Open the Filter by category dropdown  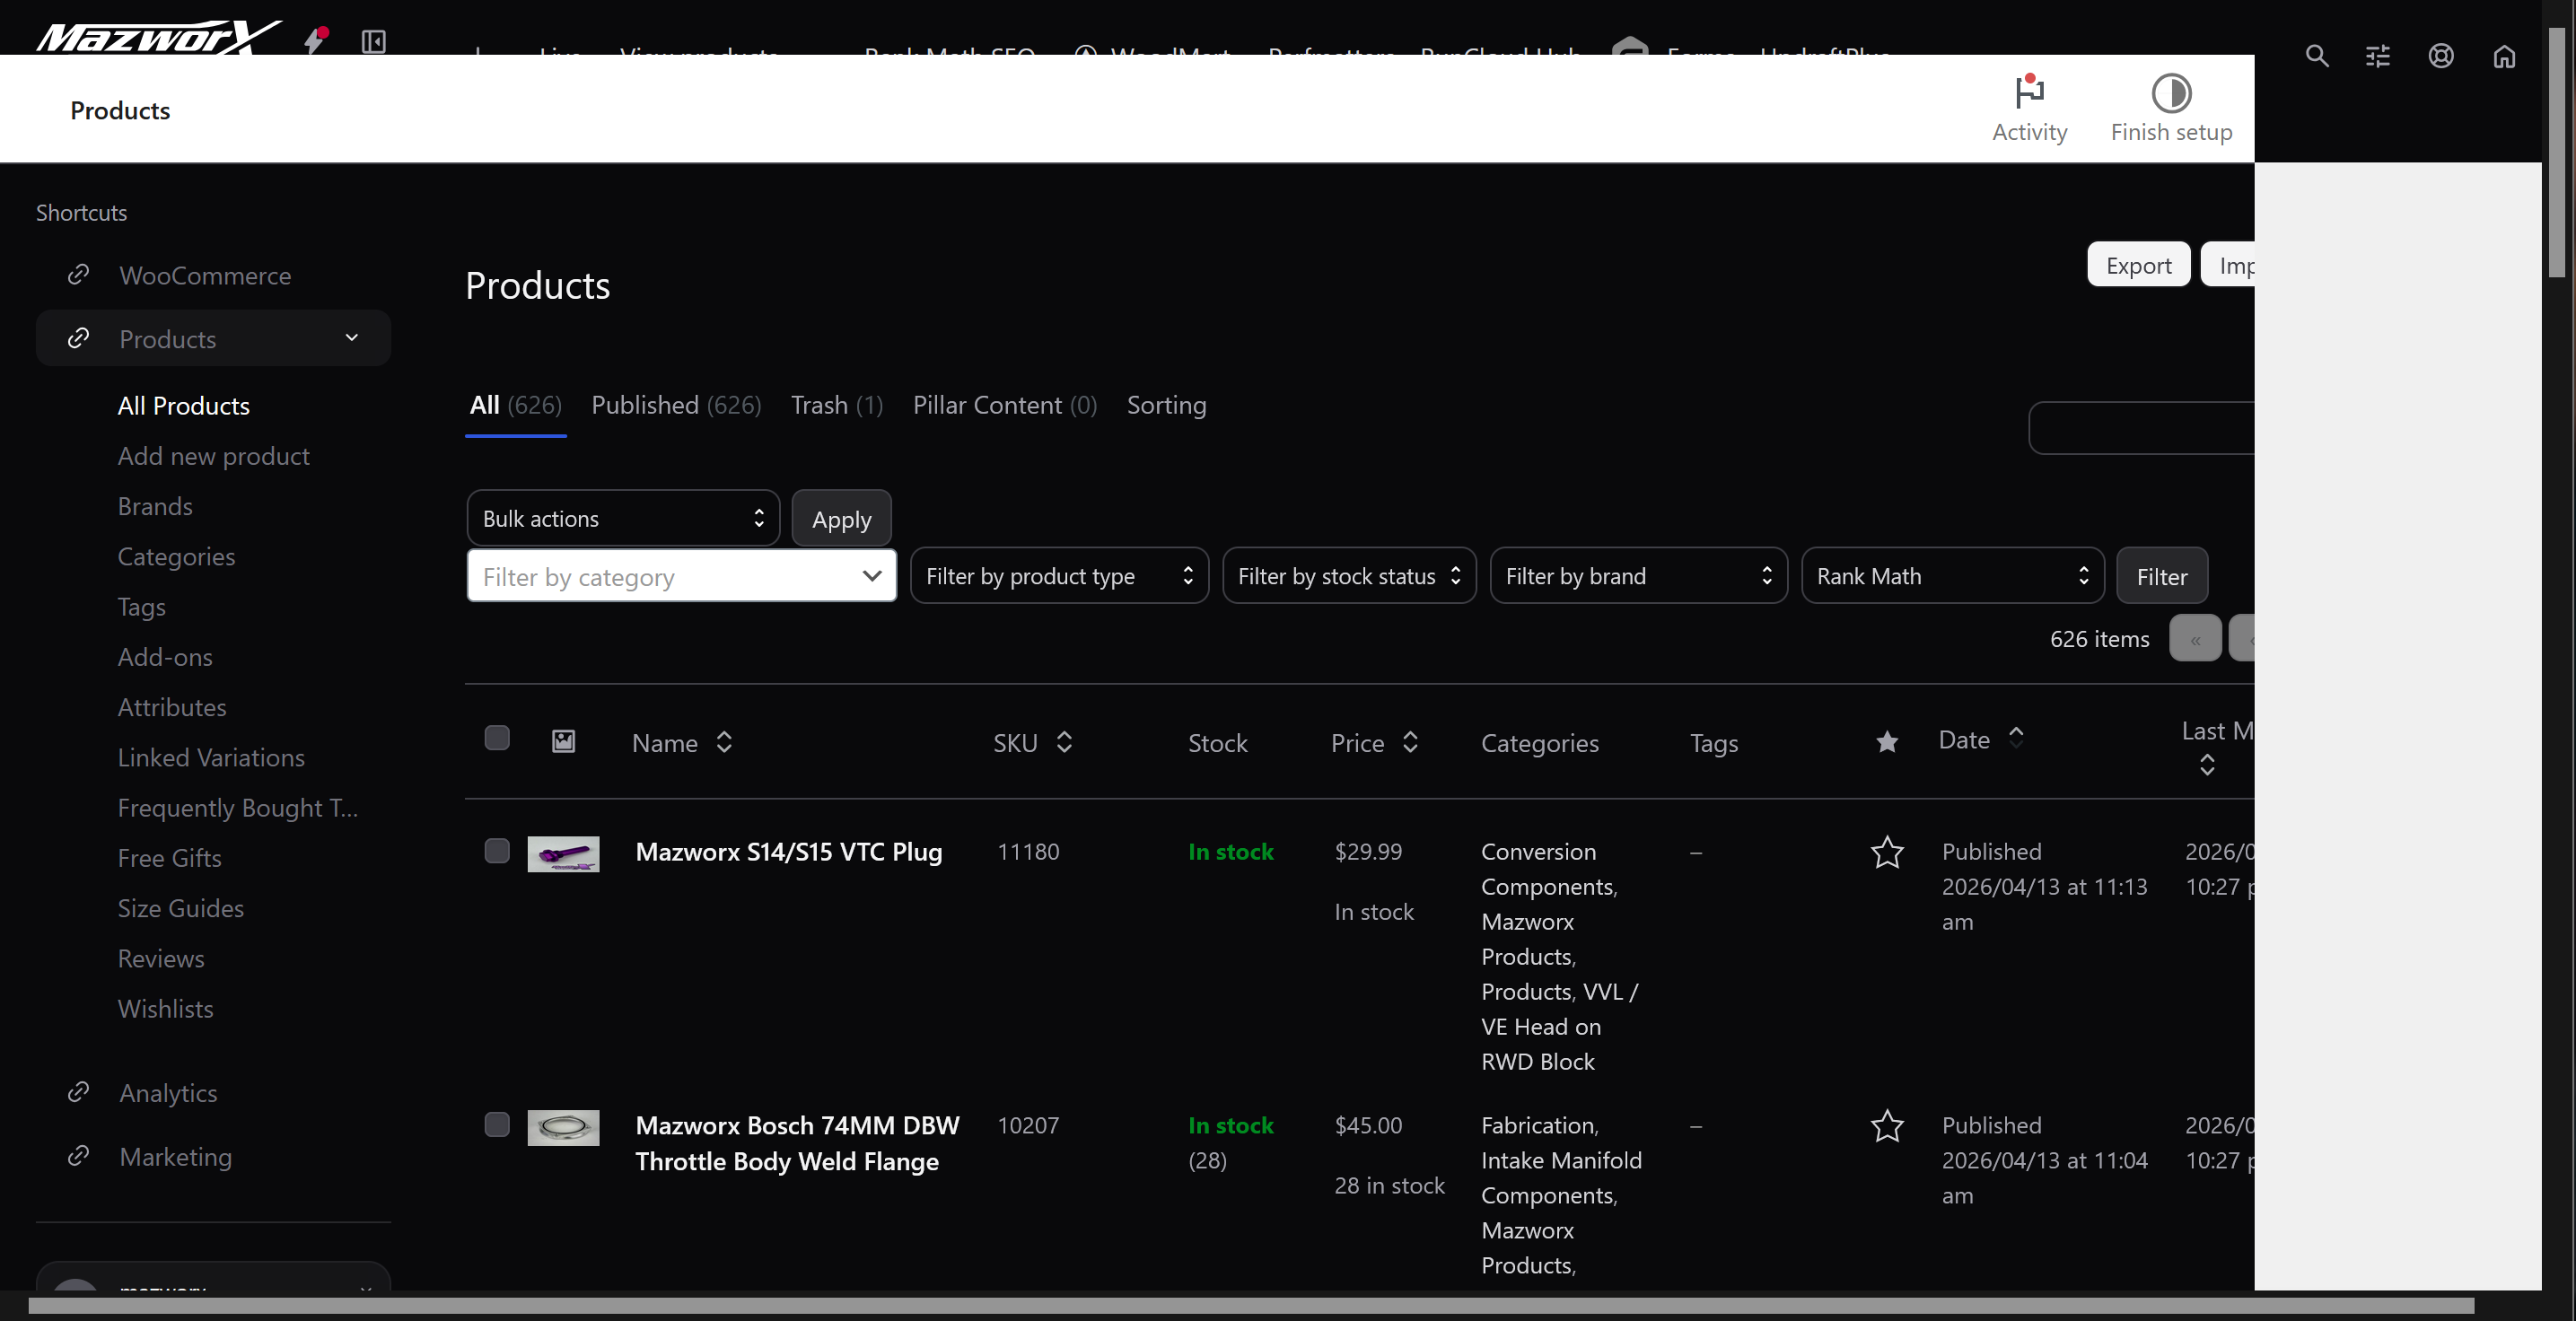tap(681, 576)
